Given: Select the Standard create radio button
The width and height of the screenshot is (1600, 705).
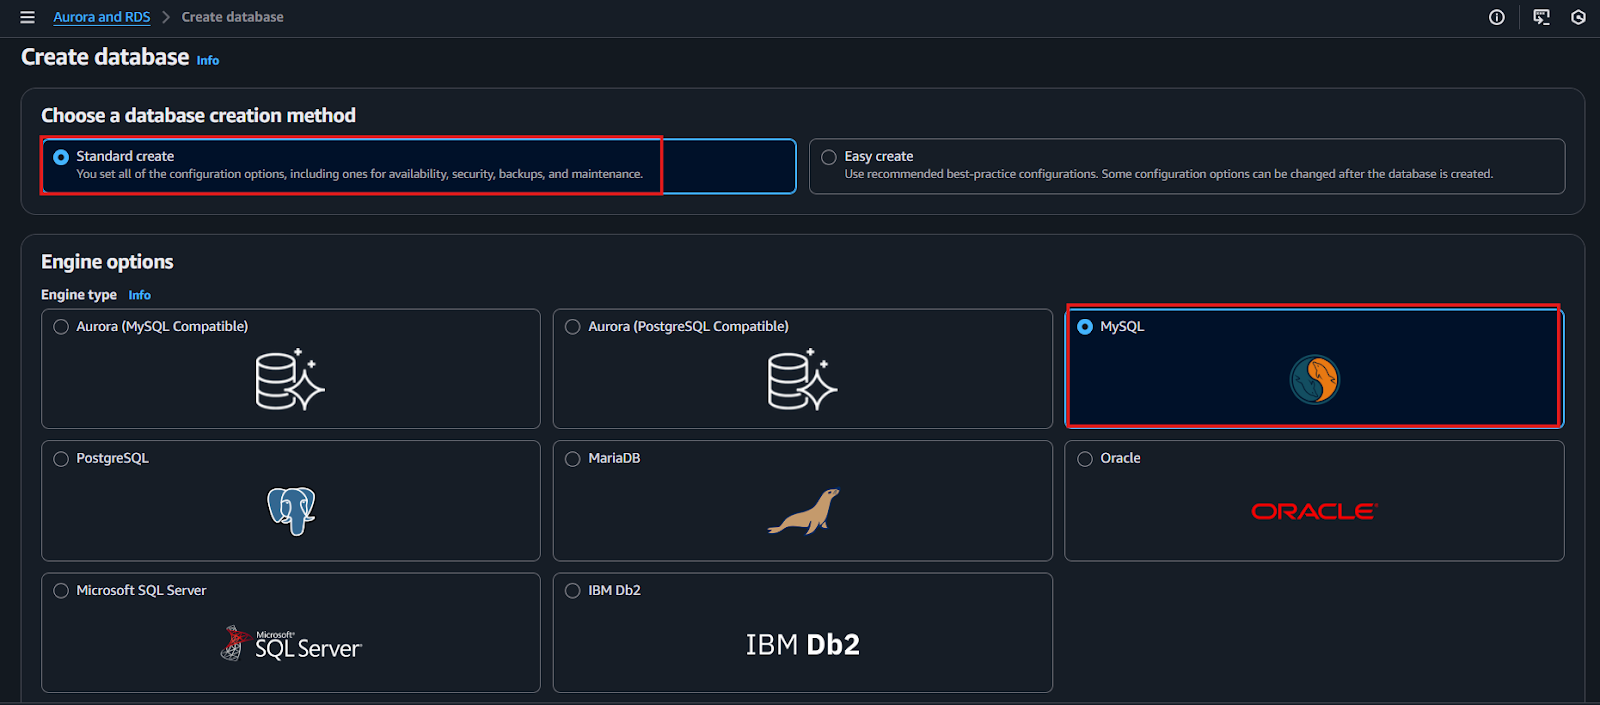Looking at the screenshot, I should coord(61,157).
